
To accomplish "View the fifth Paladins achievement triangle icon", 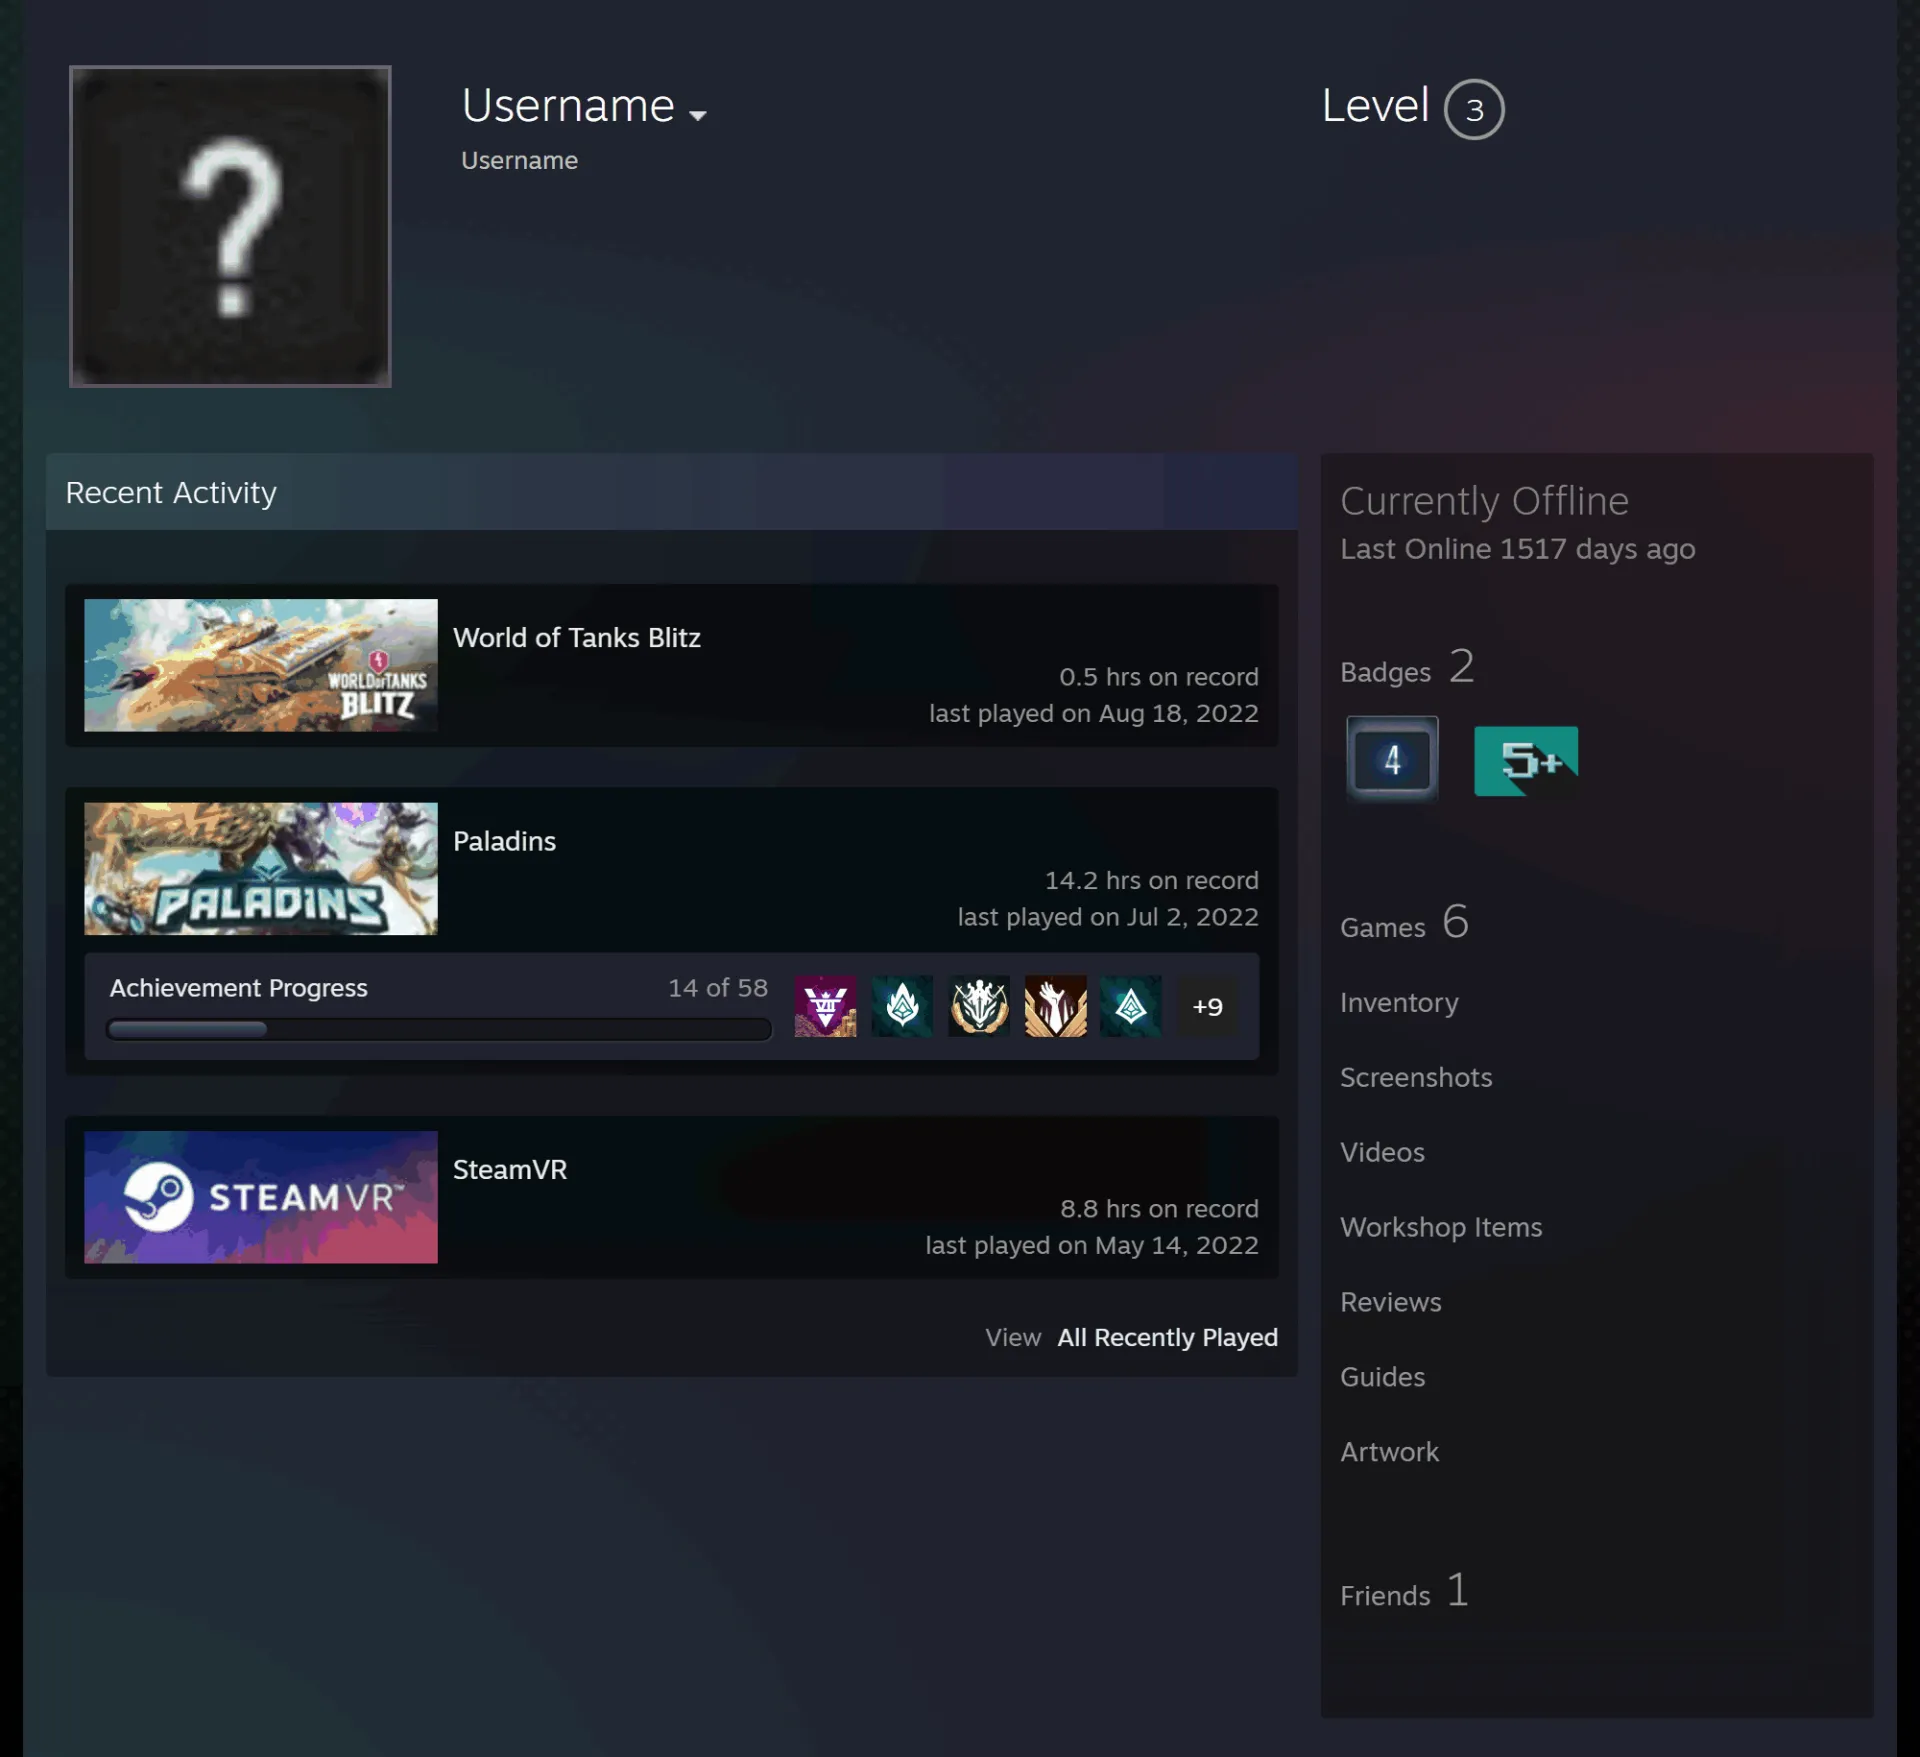I will 1131,1006.
